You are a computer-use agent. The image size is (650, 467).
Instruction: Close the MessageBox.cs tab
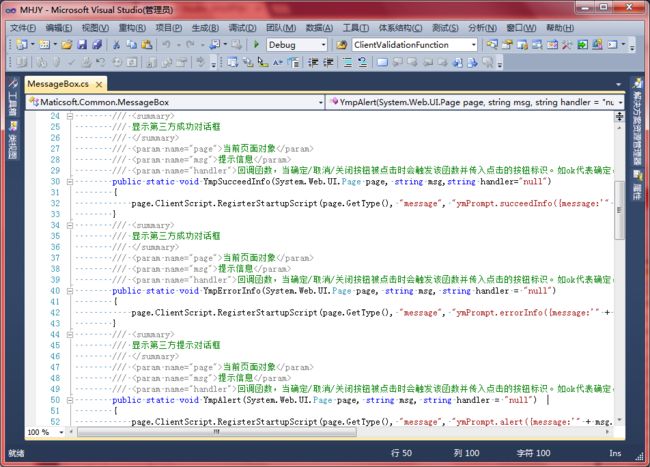(x=99, y=85)
